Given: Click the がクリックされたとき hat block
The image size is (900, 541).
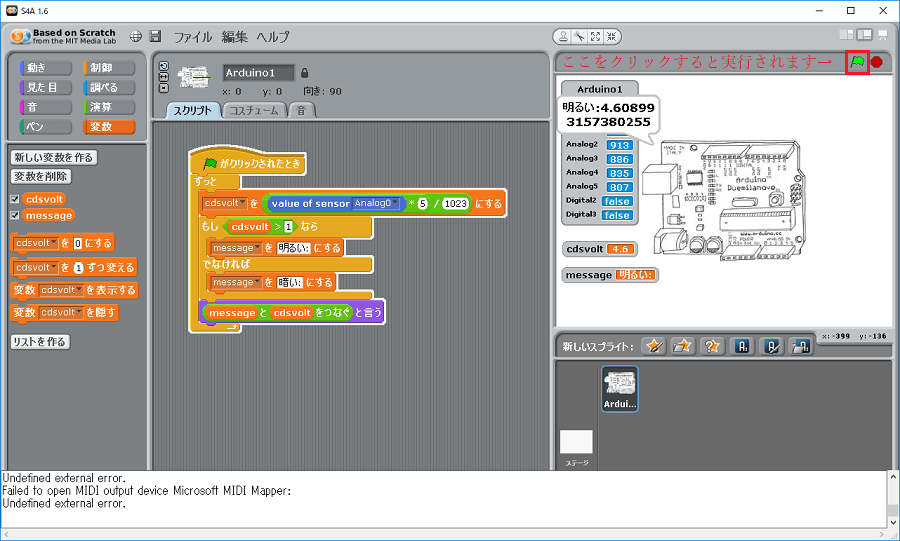Looking at the screenshot, I should click(x=248, y=164).
